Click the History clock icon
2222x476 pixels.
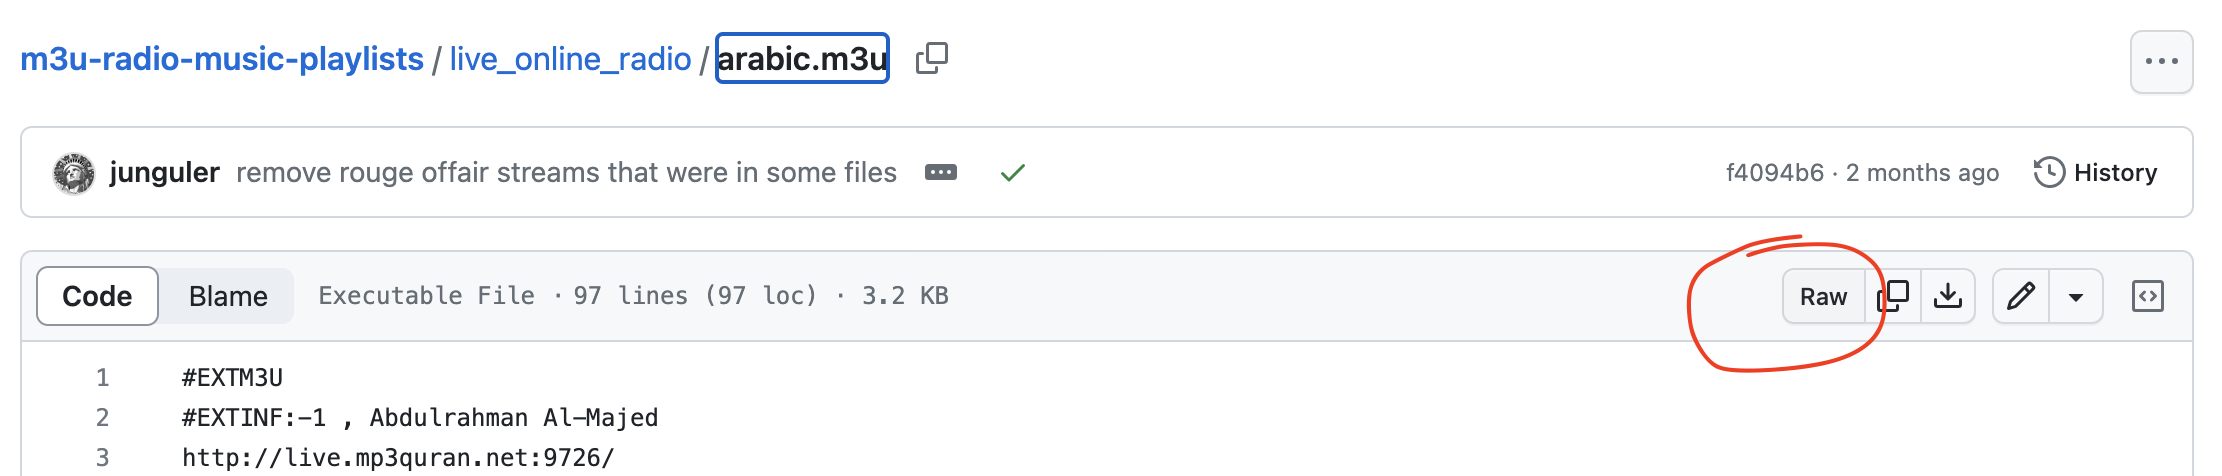pyautogui.click(x=2049, y=172)
